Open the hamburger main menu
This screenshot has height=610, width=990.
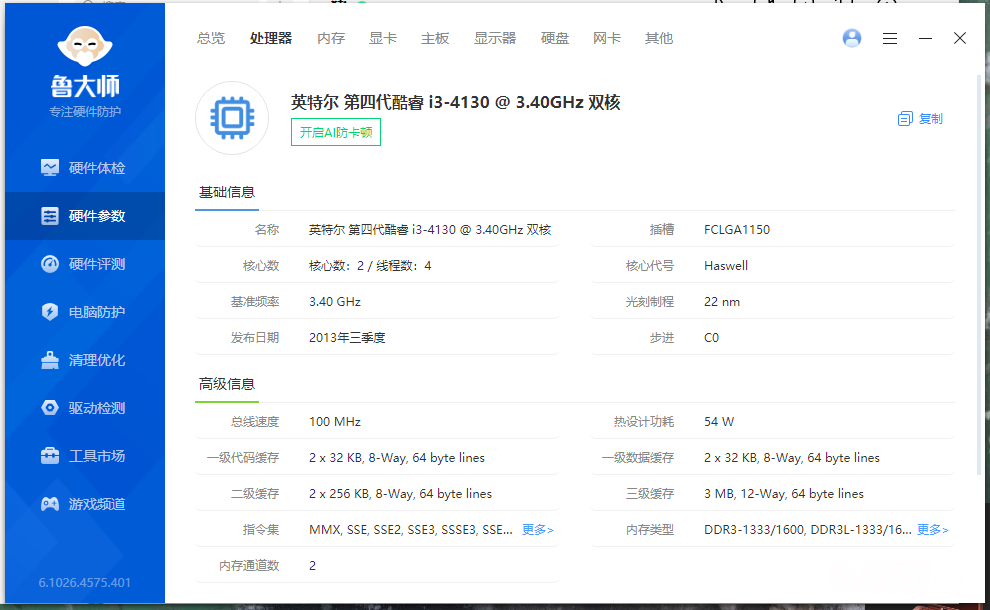(x=890, y=38)
